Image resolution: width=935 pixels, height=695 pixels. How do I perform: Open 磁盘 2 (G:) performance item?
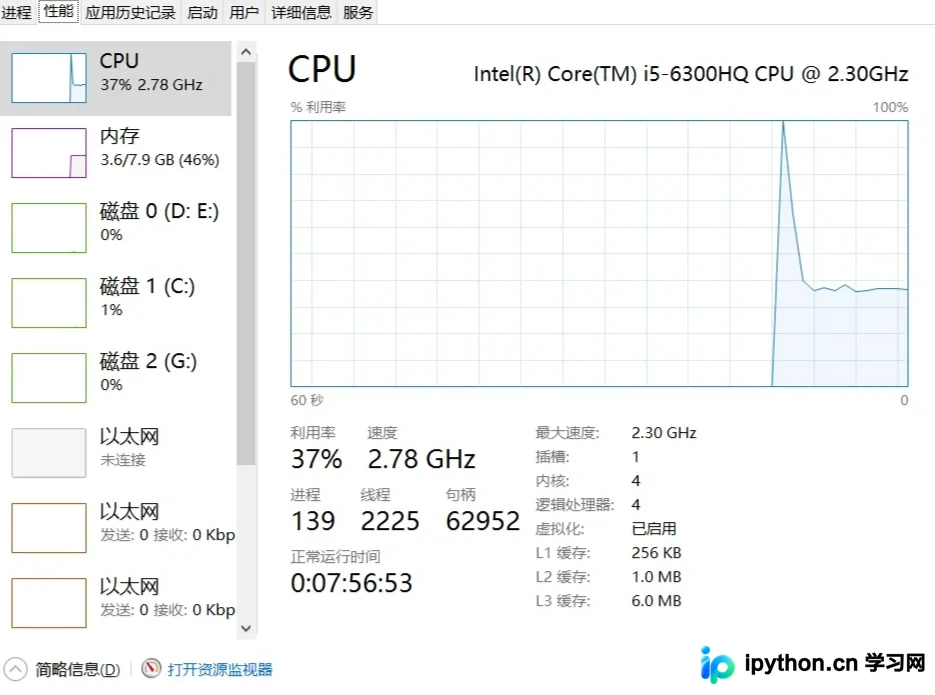click(116, 378)
